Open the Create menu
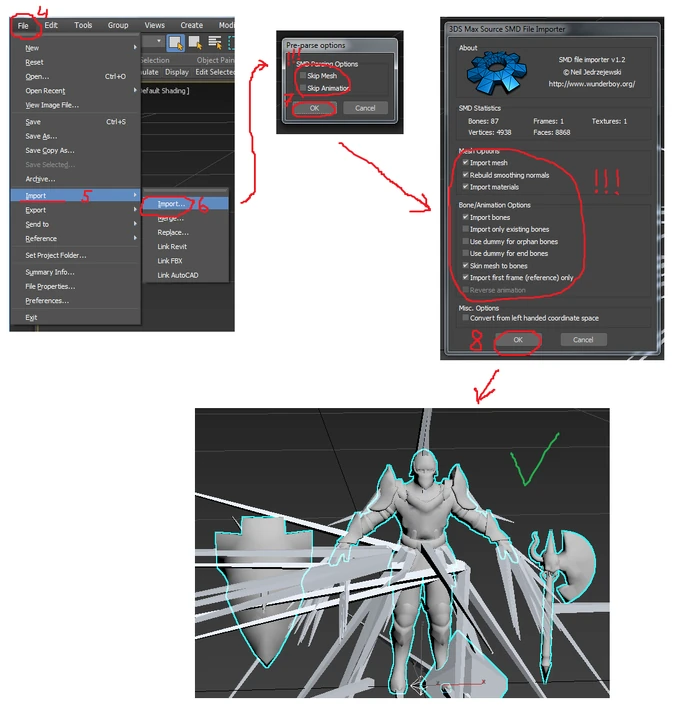The height and width of the screenshot is (718, 678). (191, 25)
